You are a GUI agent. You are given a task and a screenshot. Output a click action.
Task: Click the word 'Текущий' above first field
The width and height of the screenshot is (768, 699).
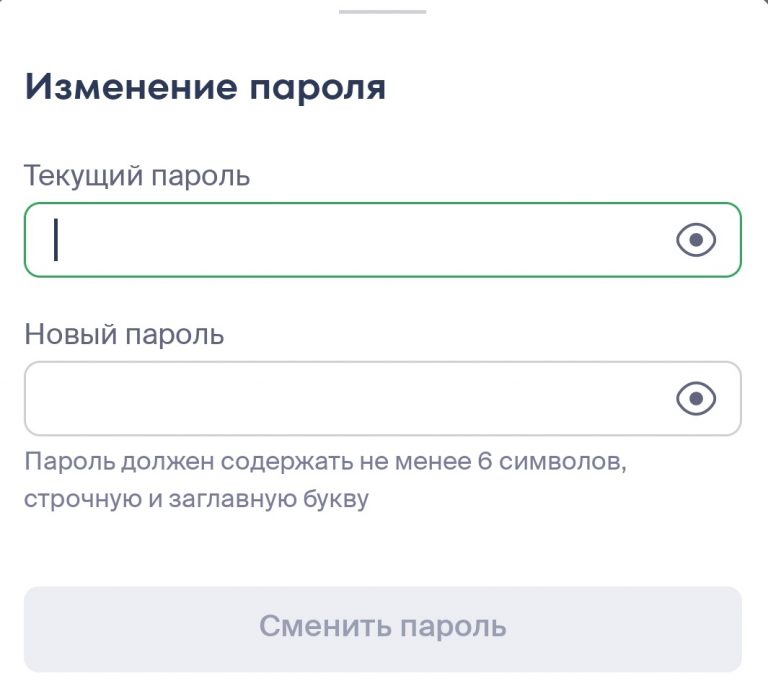pos(83,176)
